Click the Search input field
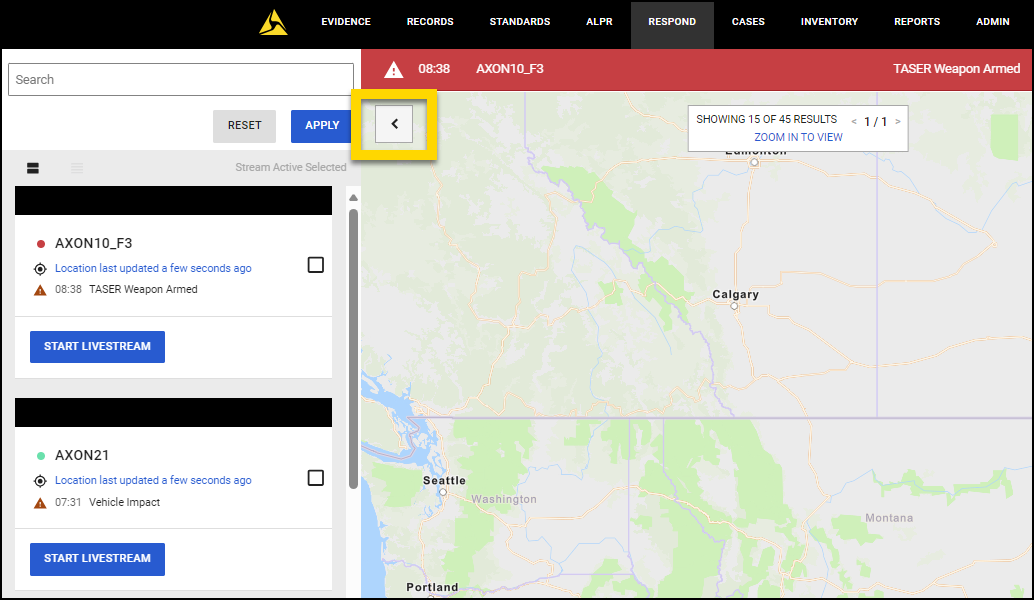Image resolution: width=1034 pixels, height=600 pixels. 180,79
